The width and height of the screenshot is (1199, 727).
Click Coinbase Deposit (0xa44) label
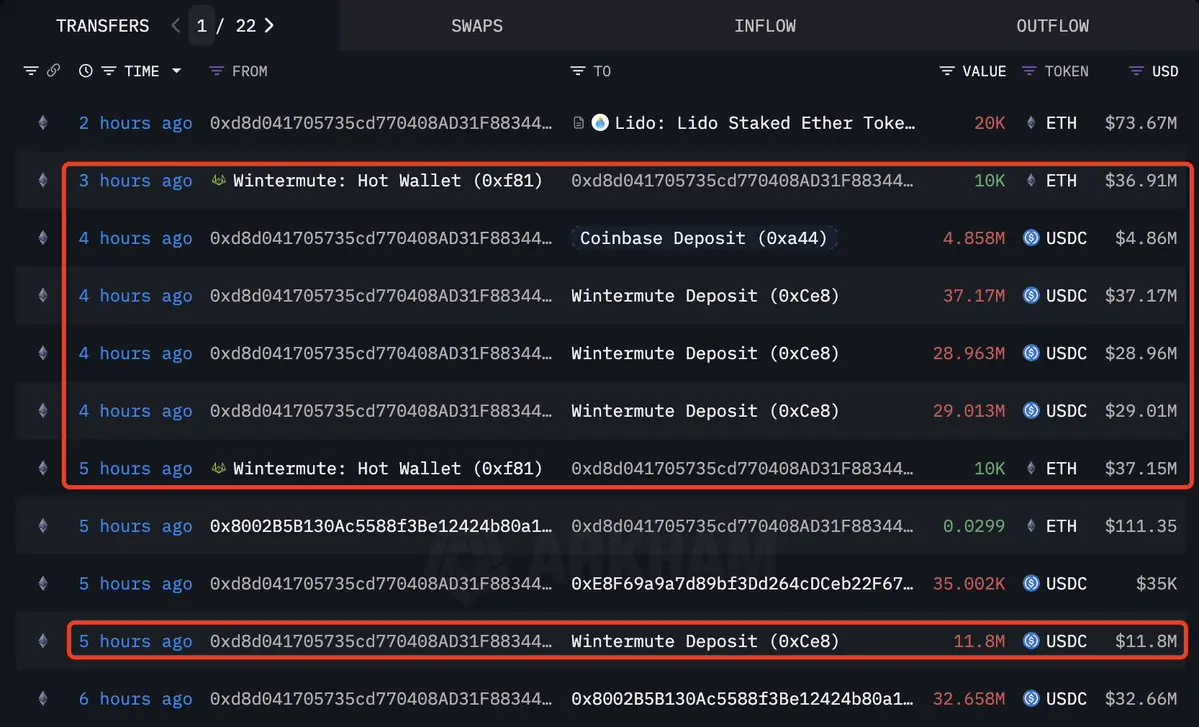703,238
